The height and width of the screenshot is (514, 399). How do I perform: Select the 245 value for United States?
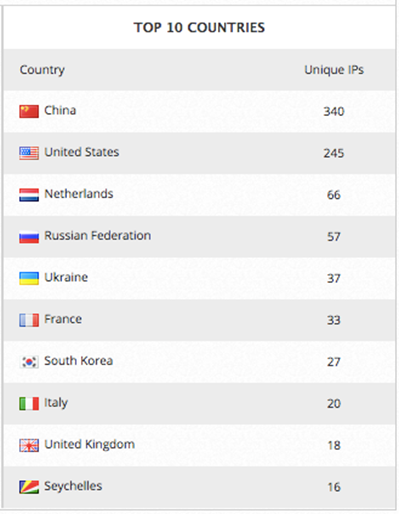tap(334, 153)
